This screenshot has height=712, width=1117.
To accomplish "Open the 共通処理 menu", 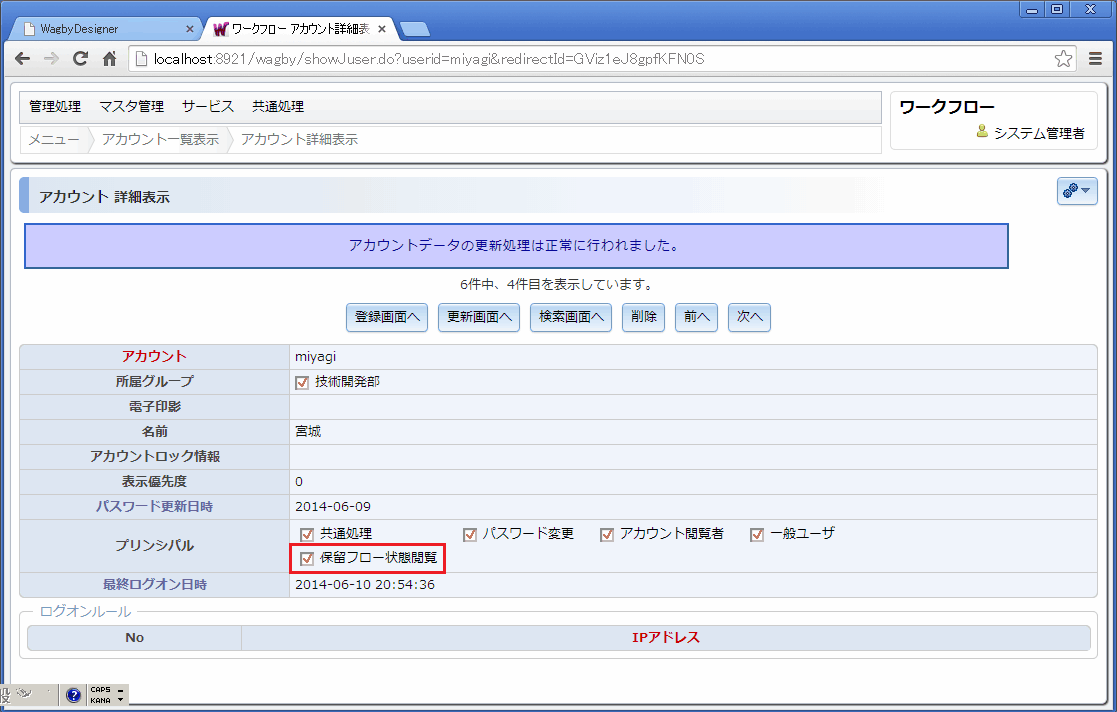I will [278, 106].
